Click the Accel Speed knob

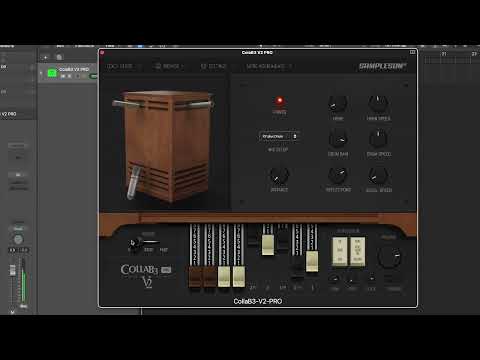pos(378,175)
